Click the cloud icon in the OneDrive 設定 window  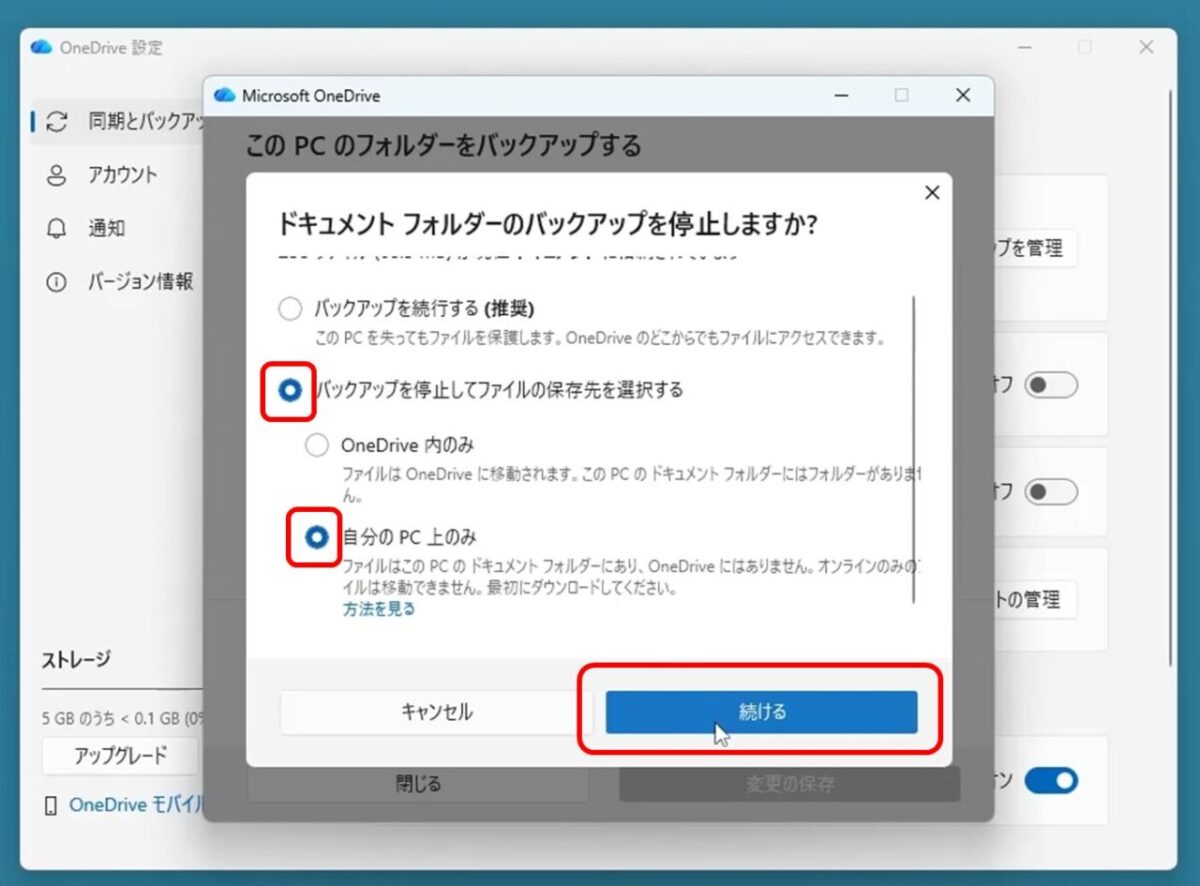click(40, 47)
